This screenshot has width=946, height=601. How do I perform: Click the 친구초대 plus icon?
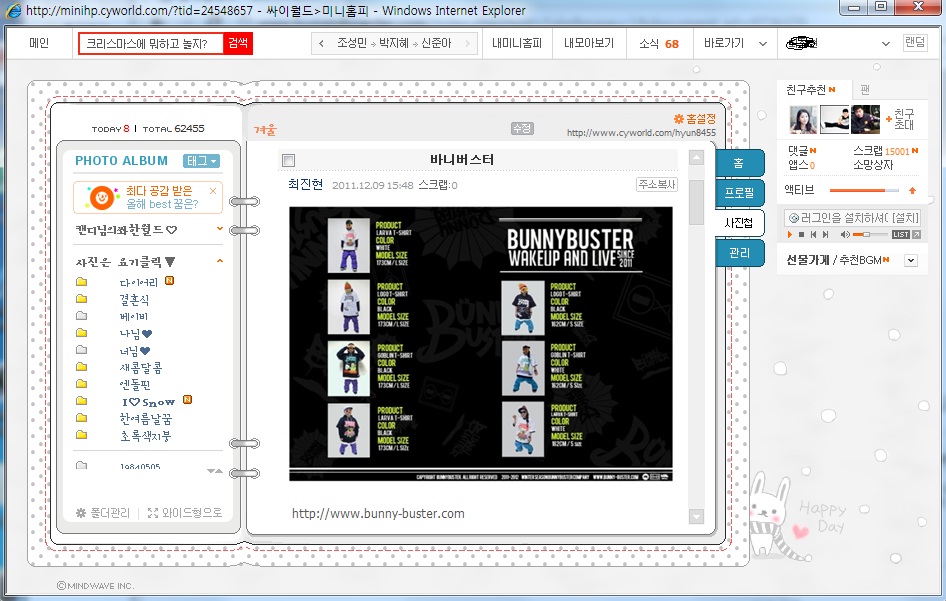(889, 119)
